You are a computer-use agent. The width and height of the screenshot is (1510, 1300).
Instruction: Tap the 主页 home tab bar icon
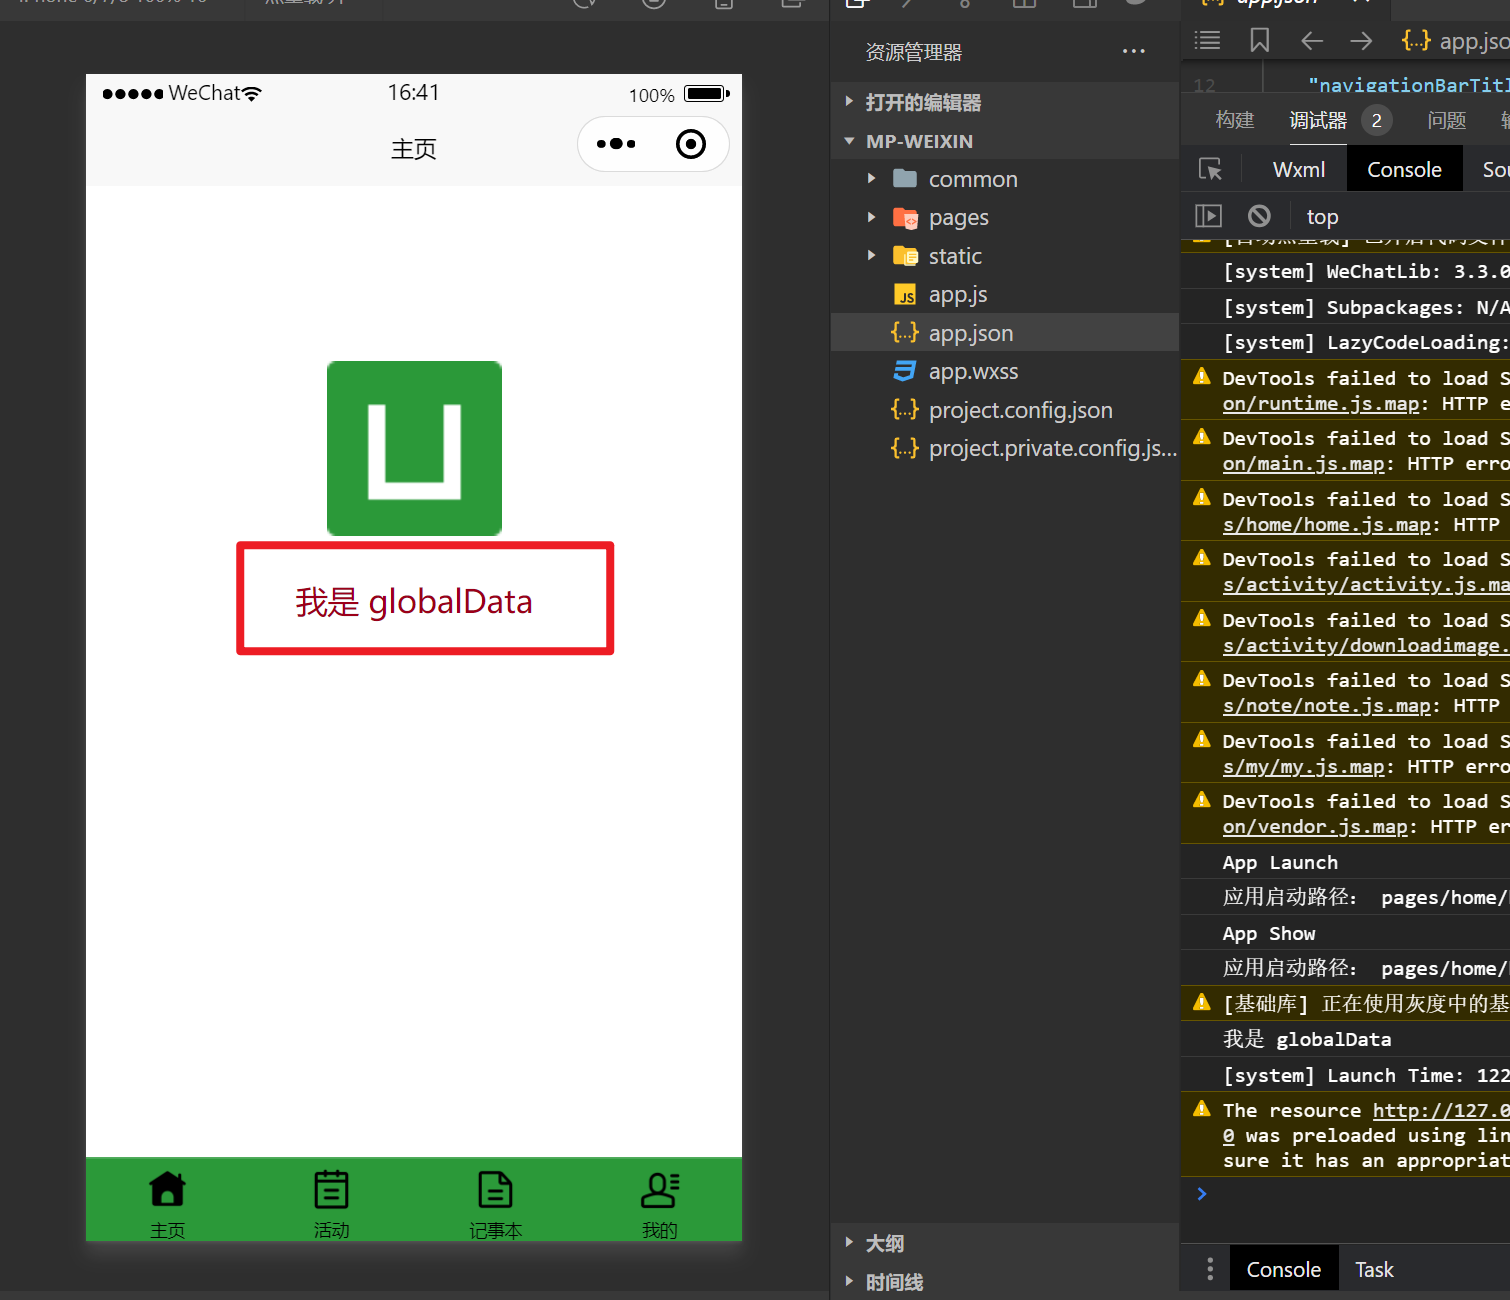[x=167, y=1190]
